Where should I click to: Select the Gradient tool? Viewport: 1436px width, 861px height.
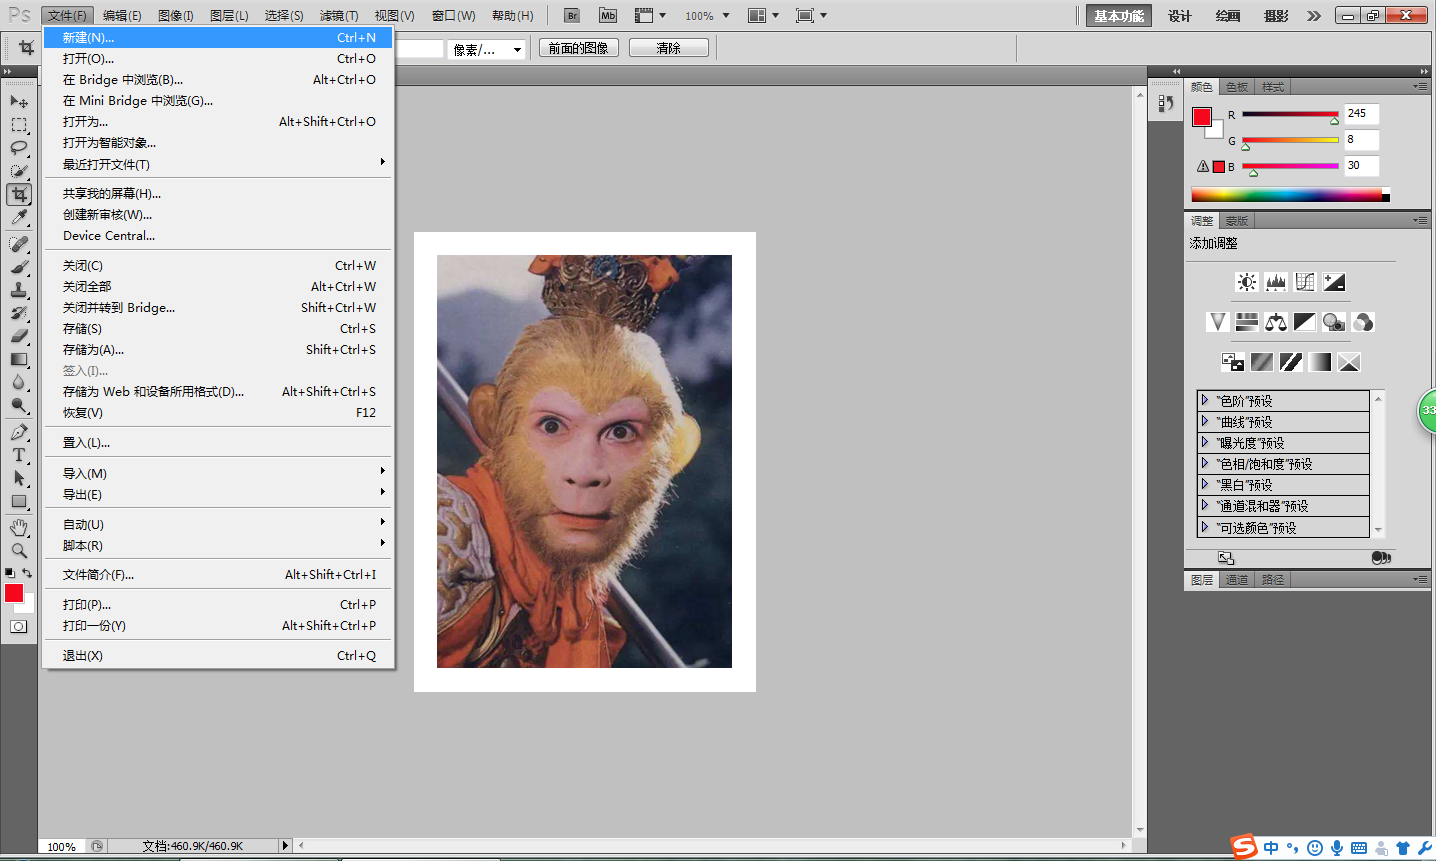tap(19, 359)
